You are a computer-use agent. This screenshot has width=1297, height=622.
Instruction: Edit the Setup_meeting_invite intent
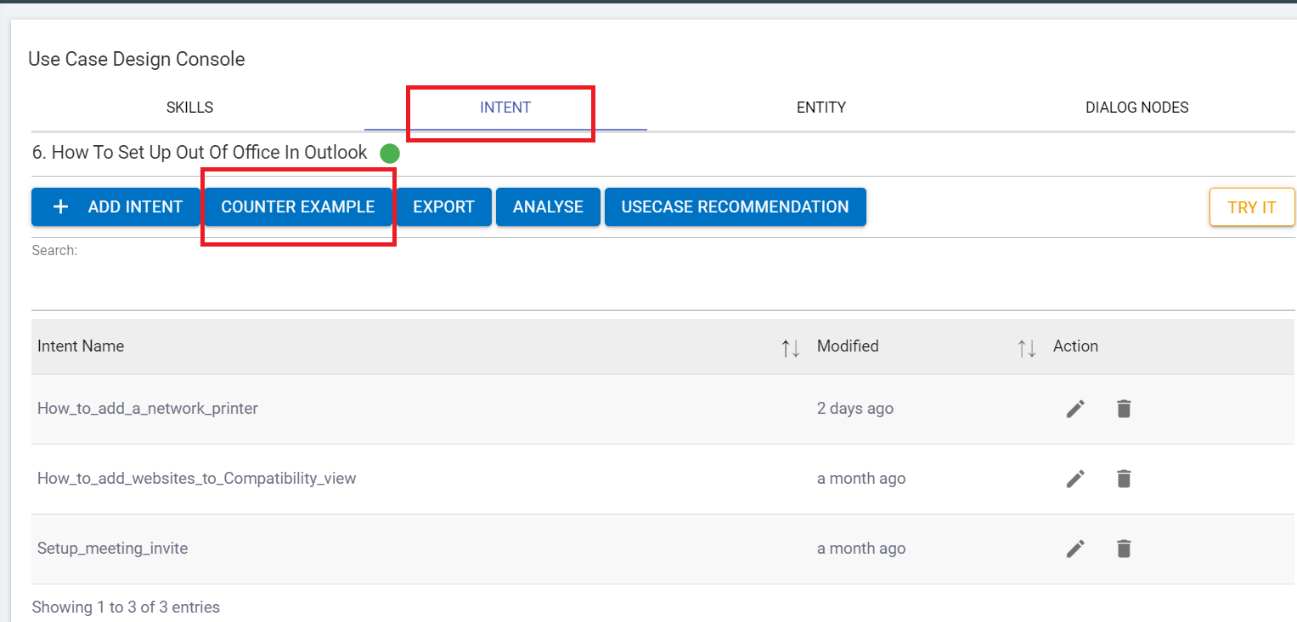[1075, 548]
